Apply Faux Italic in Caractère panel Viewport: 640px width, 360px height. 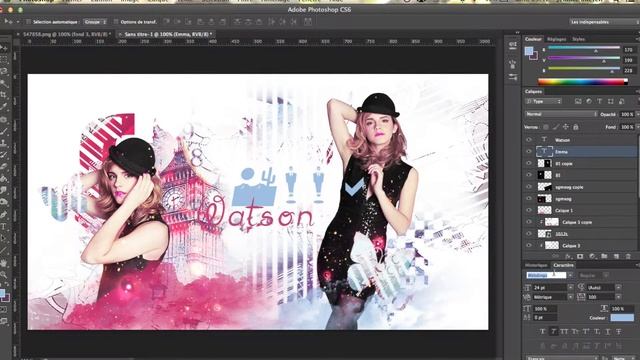(x=553, y=331)
